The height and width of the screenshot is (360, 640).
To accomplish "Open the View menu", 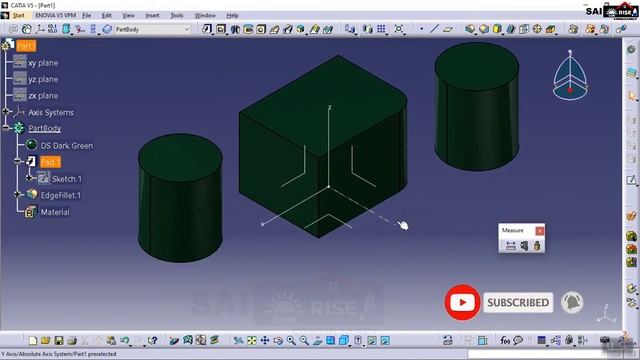I will coord(128,16).
